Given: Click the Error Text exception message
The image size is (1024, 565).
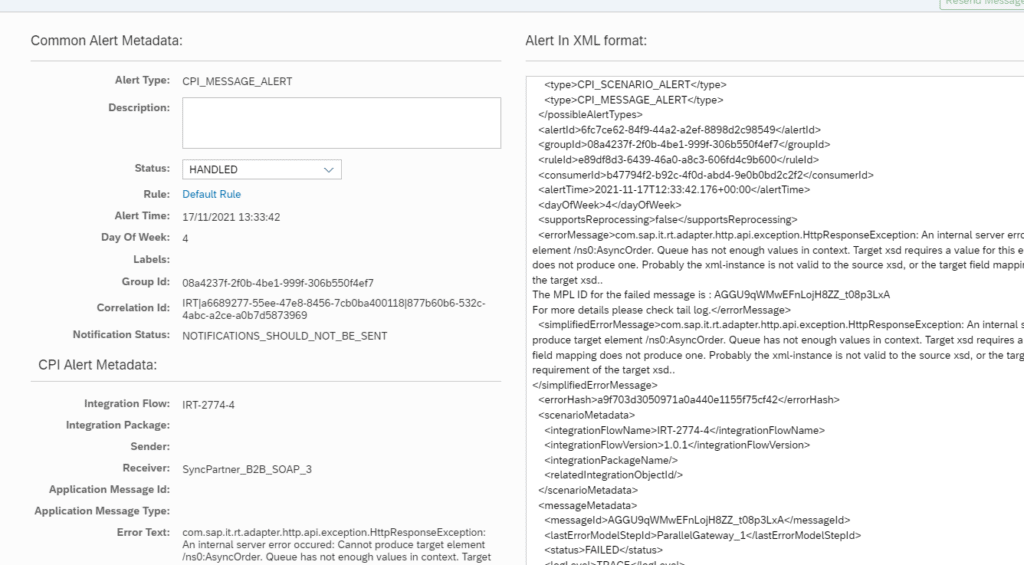Looking at the screenshot, I should pyautogui.click(x=336, y=545).
